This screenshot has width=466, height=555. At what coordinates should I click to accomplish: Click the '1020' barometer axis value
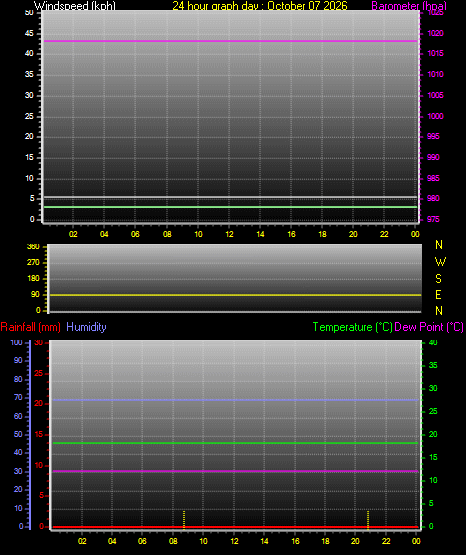click(x=435, y=33)
